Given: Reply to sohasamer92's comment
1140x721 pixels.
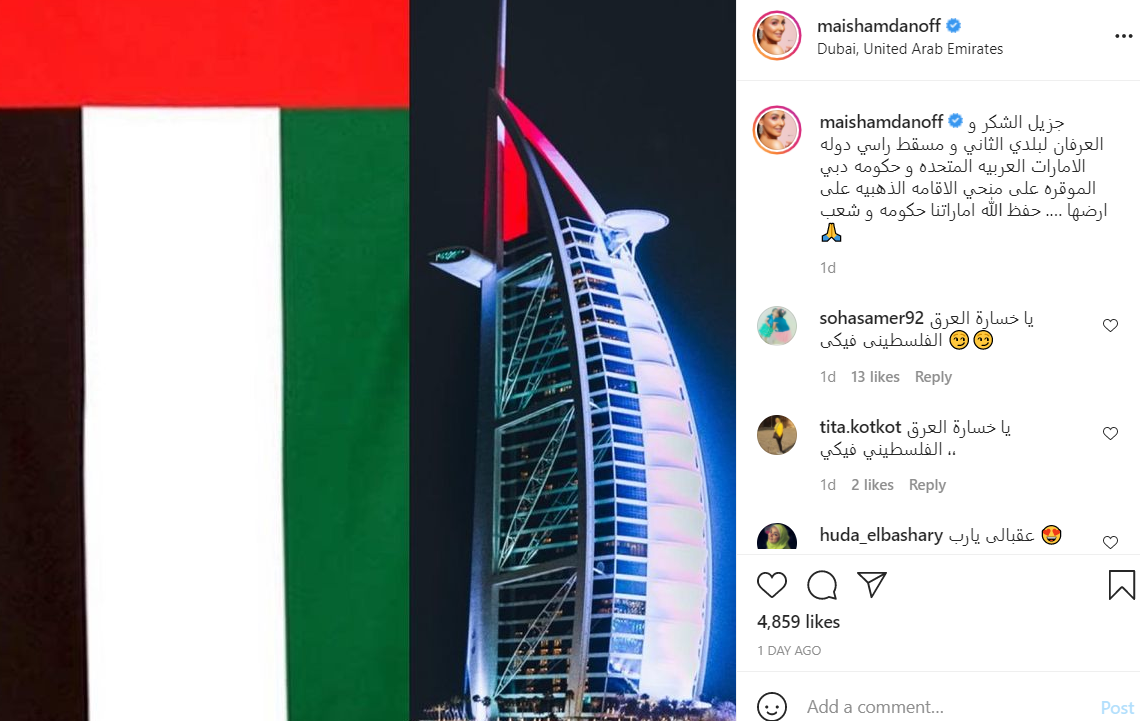Looking at the screenshot, I should 933,376.
